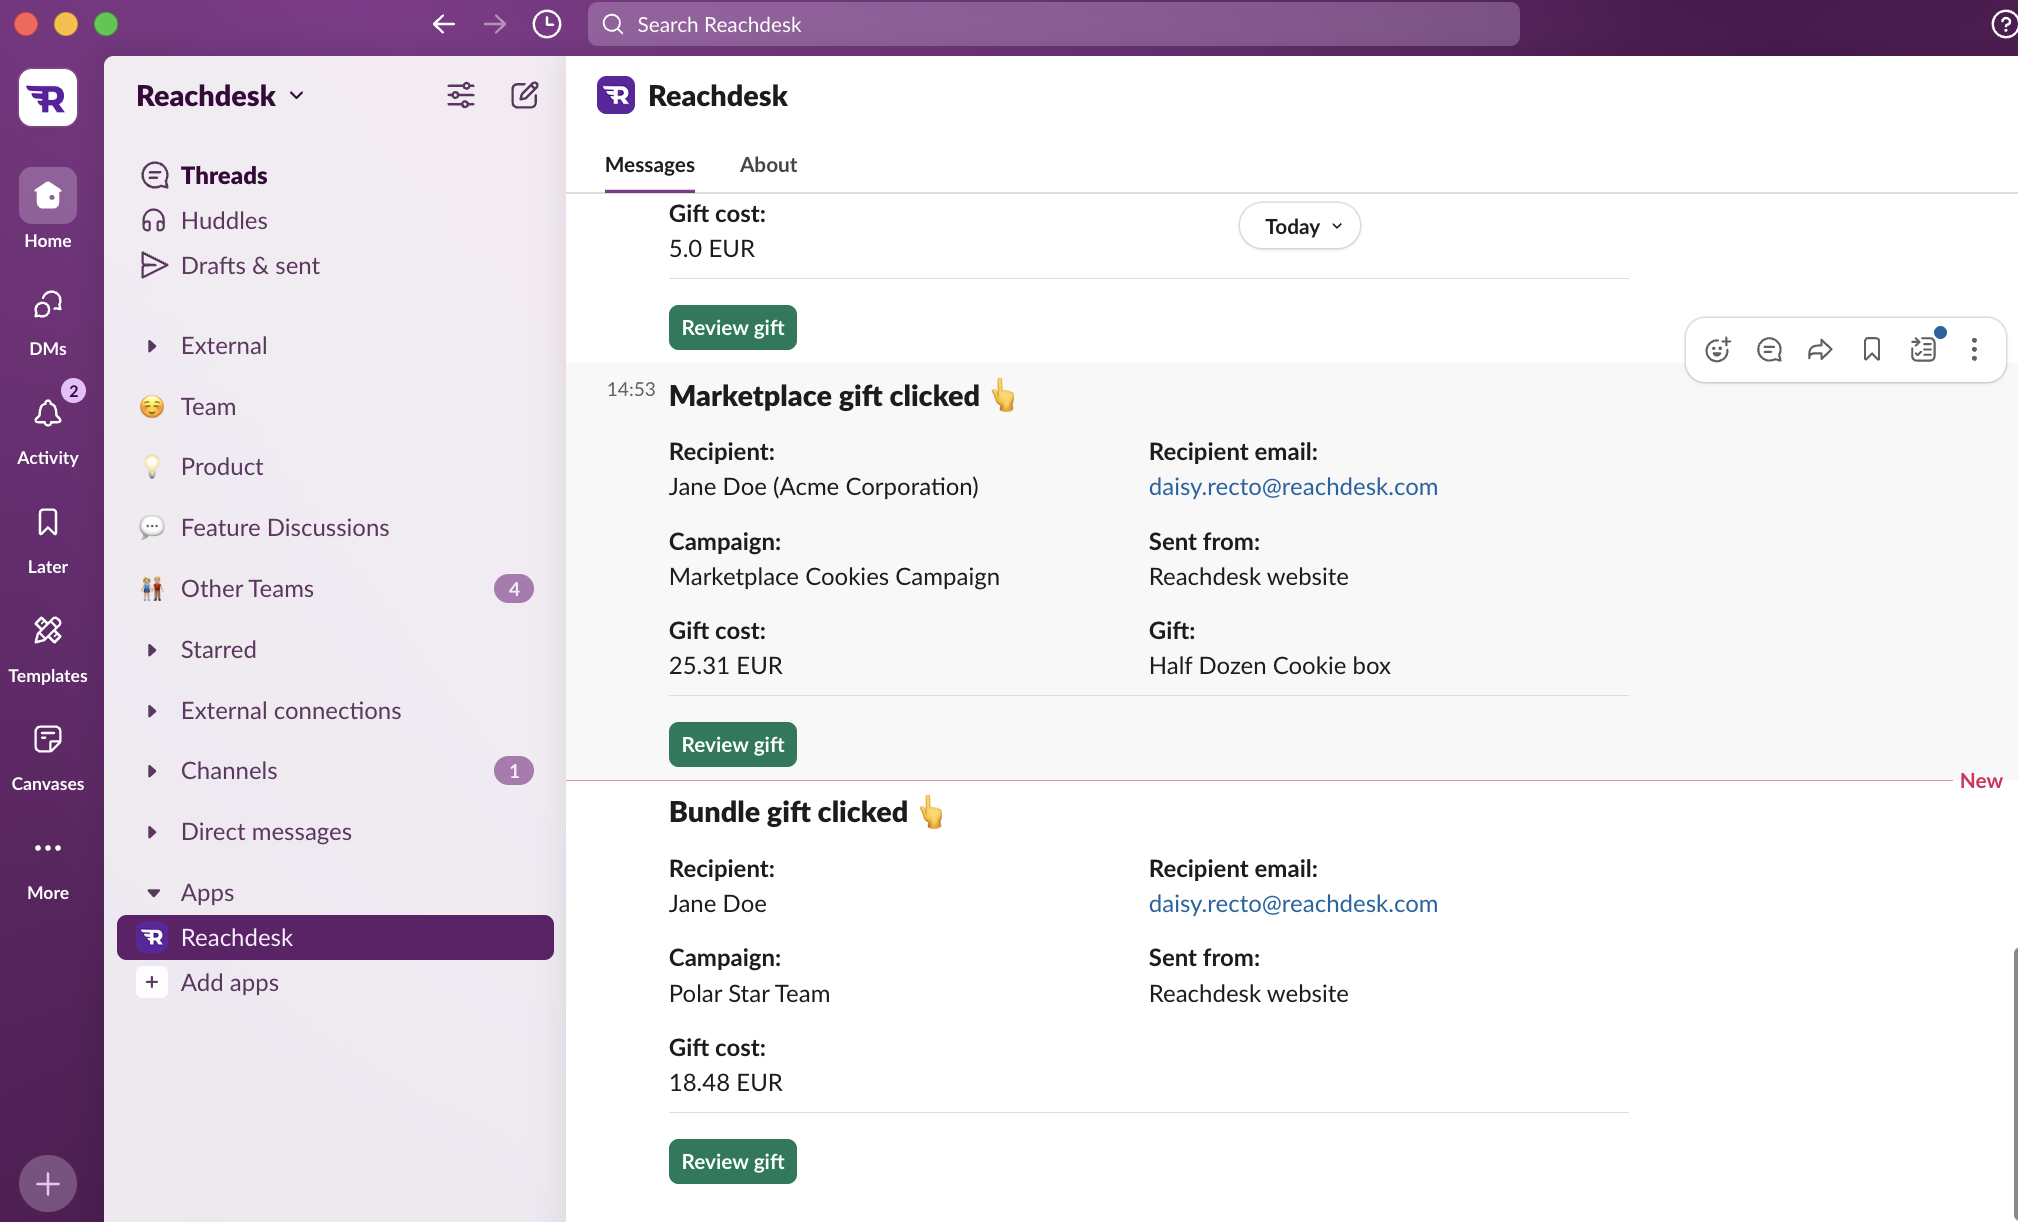Review gift for Polar Star Team
2018x1222 pixels.
pos(733,1162)
